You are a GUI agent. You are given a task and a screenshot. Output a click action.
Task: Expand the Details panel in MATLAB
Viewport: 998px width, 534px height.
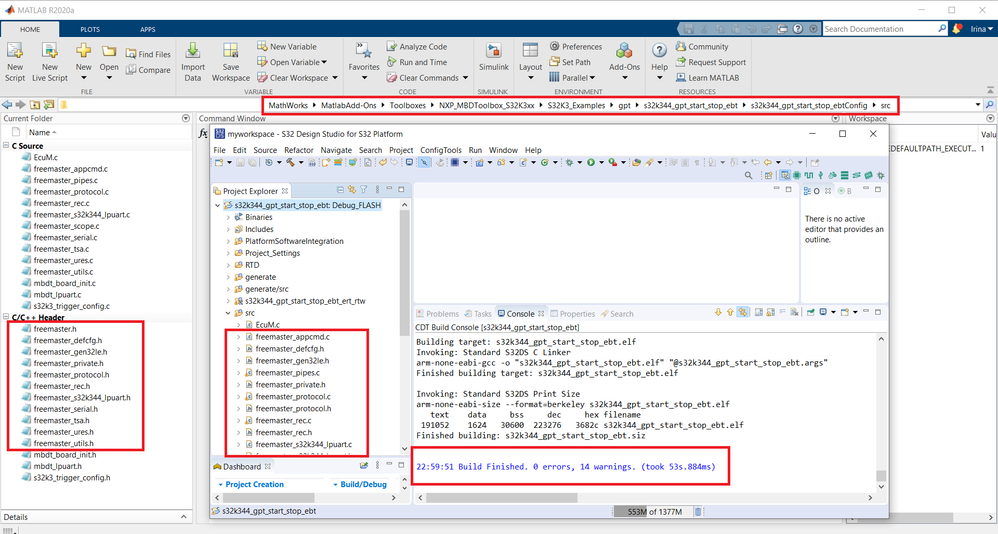tap(183, 517)
